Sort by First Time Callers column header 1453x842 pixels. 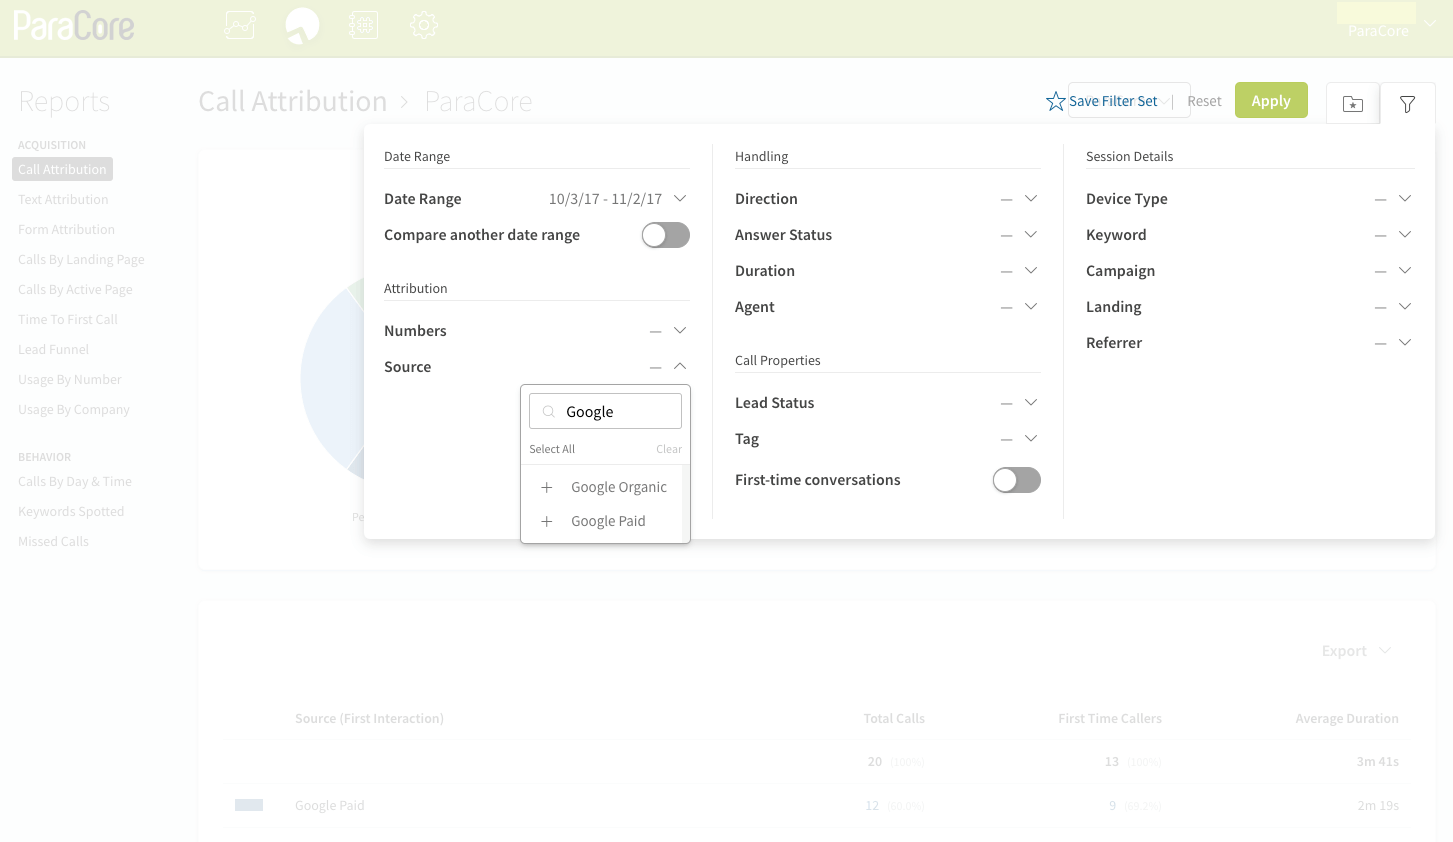pyautogui.click(x=1110, y=718)
